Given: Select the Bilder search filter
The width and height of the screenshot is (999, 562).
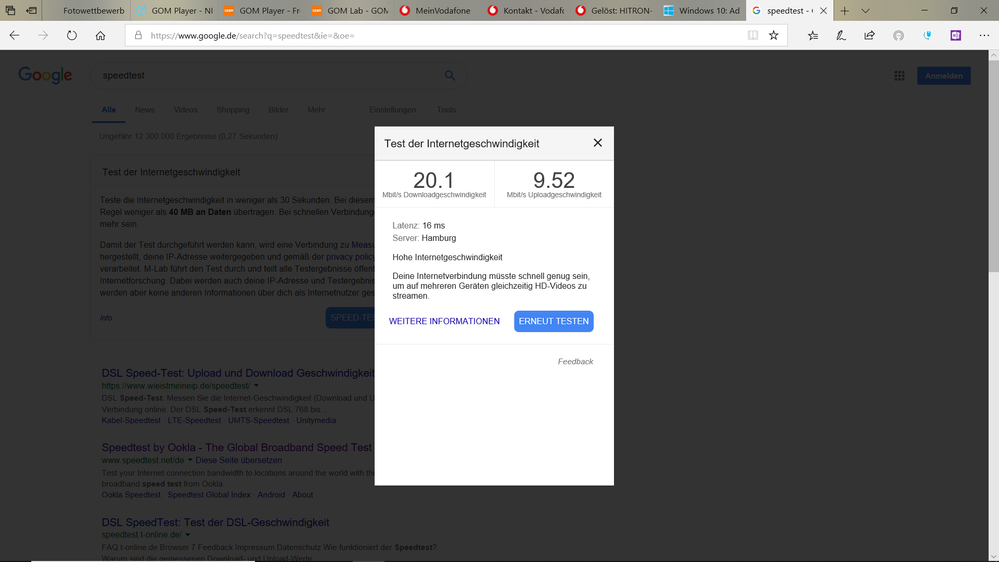Looking at the screenshot, I should (x=278, y=110).
